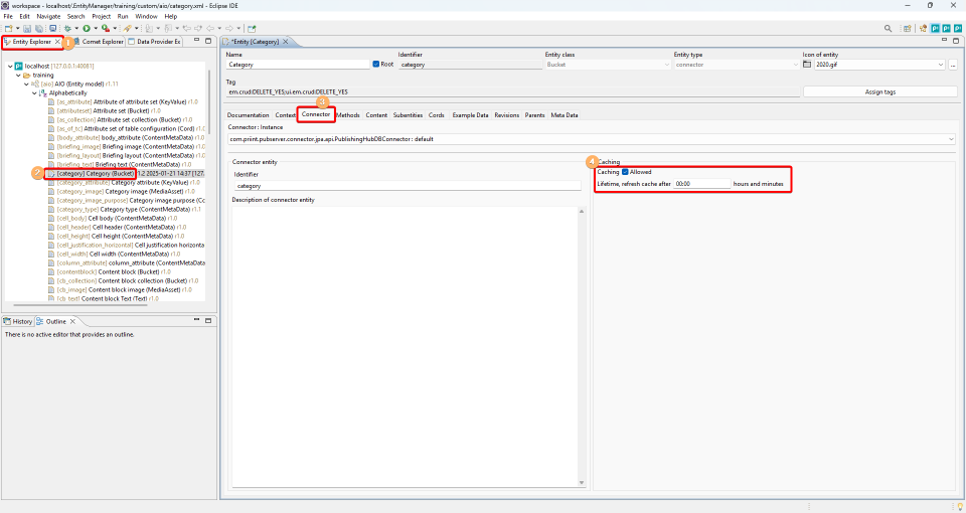
Task: Minimize the Entity Explorer panel
Action: coord(197,41)
